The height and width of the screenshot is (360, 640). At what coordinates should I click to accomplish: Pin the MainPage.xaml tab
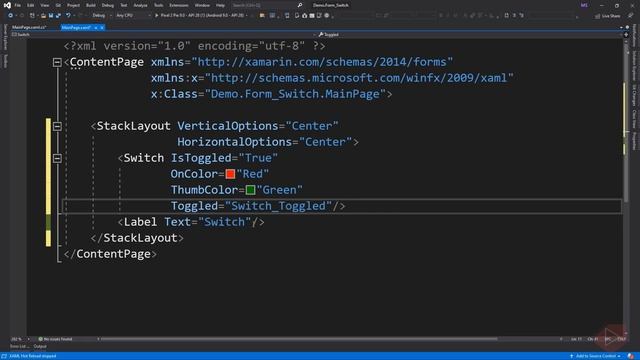coord(96,28)
